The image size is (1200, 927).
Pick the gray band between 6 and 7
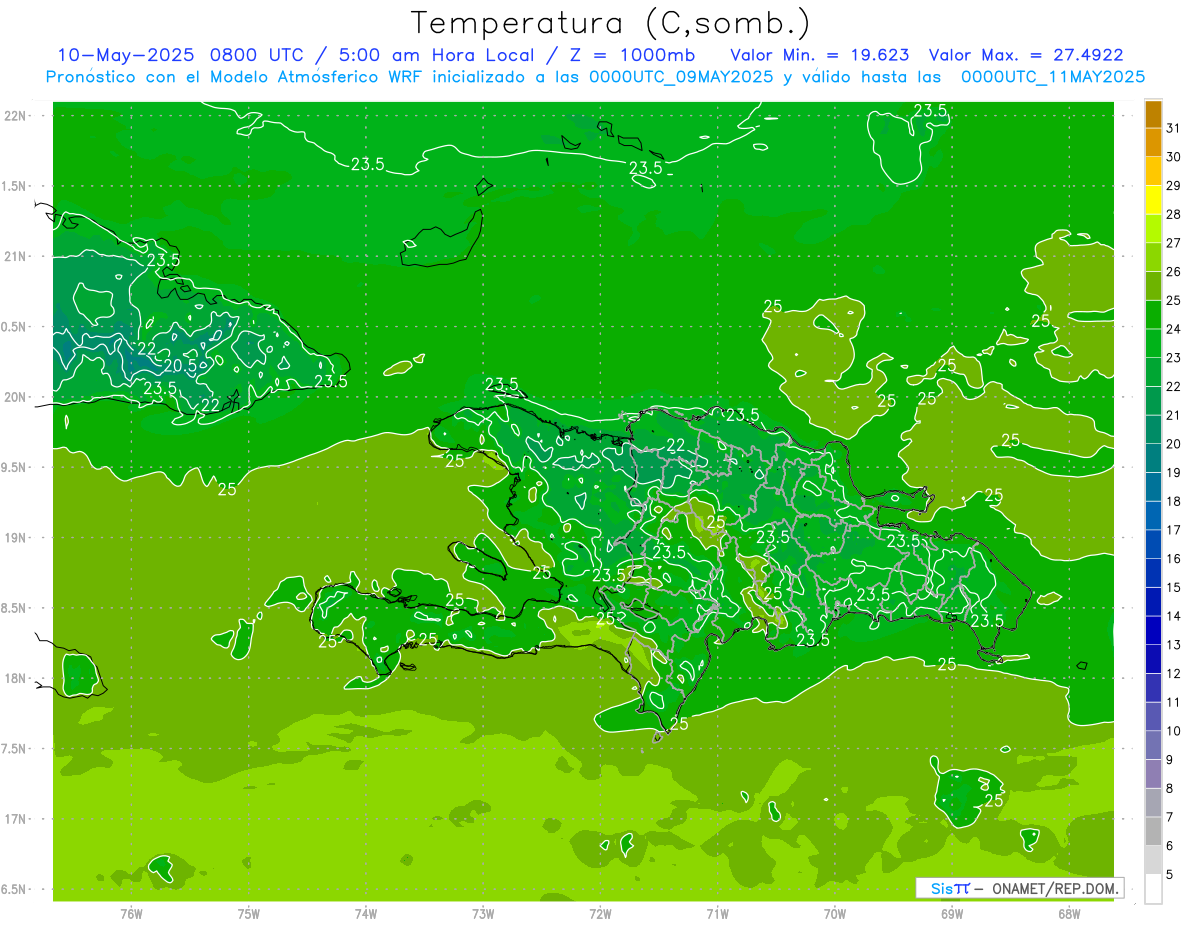click(x=1153, y=831)
